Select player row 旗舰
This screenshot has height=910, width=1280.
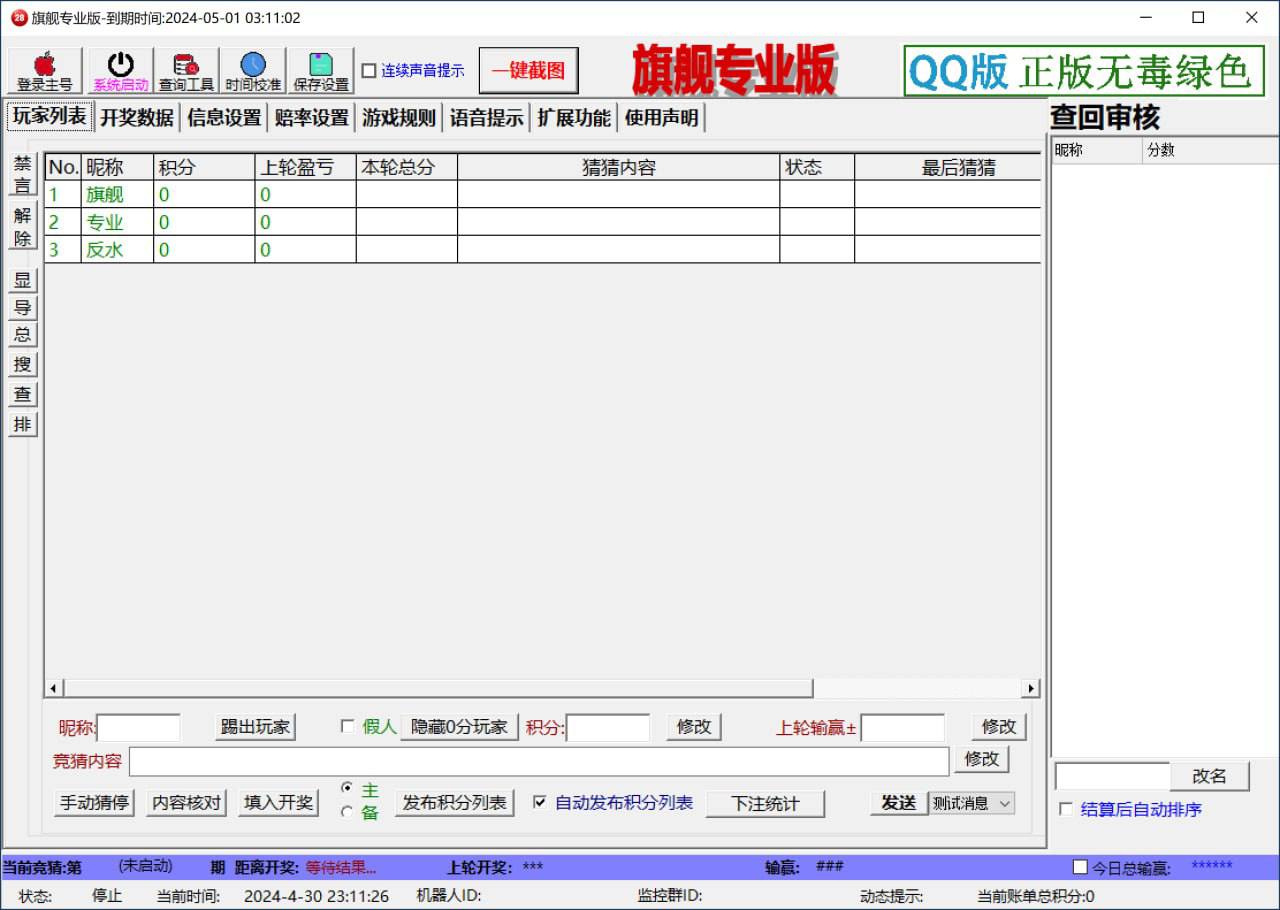click(543, 194)
